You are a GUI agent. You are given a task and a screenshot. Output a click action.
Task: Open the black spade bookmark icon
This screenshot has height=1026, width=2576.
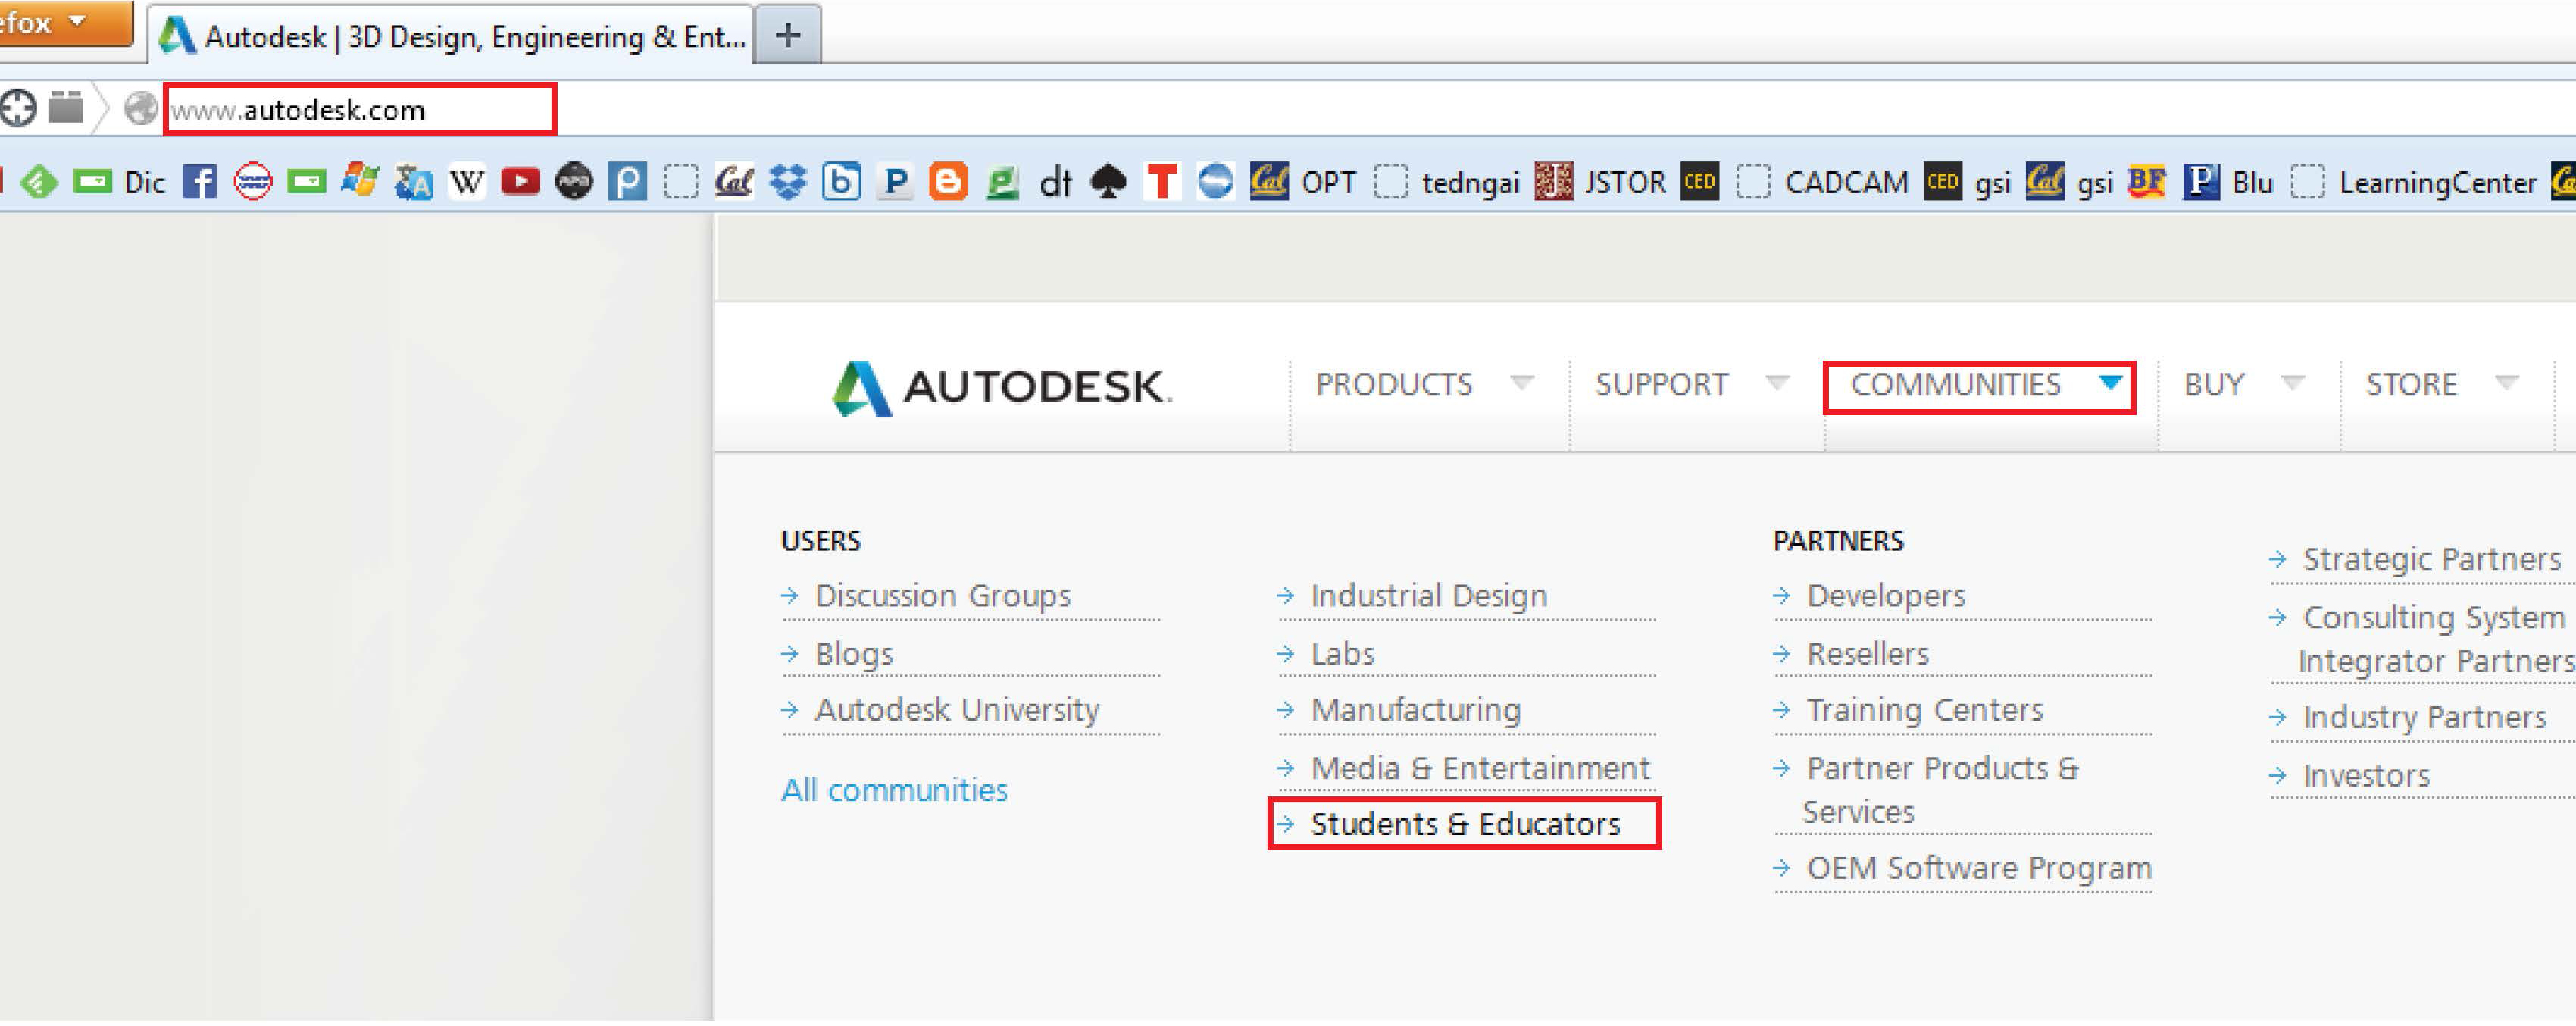click(x=1108, y=182)
